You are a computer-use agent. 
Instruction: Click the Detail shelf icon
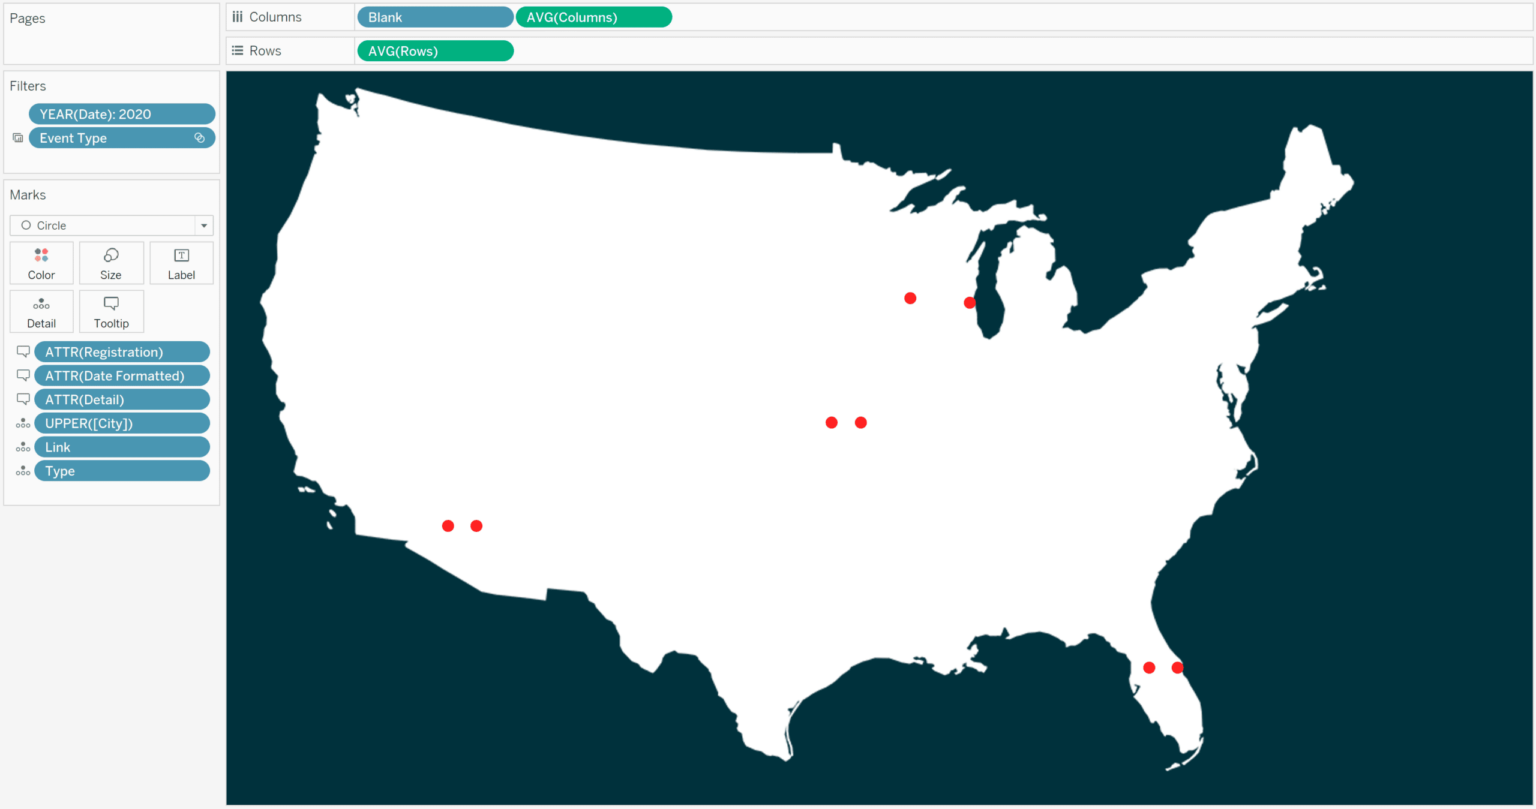(41, 311)
